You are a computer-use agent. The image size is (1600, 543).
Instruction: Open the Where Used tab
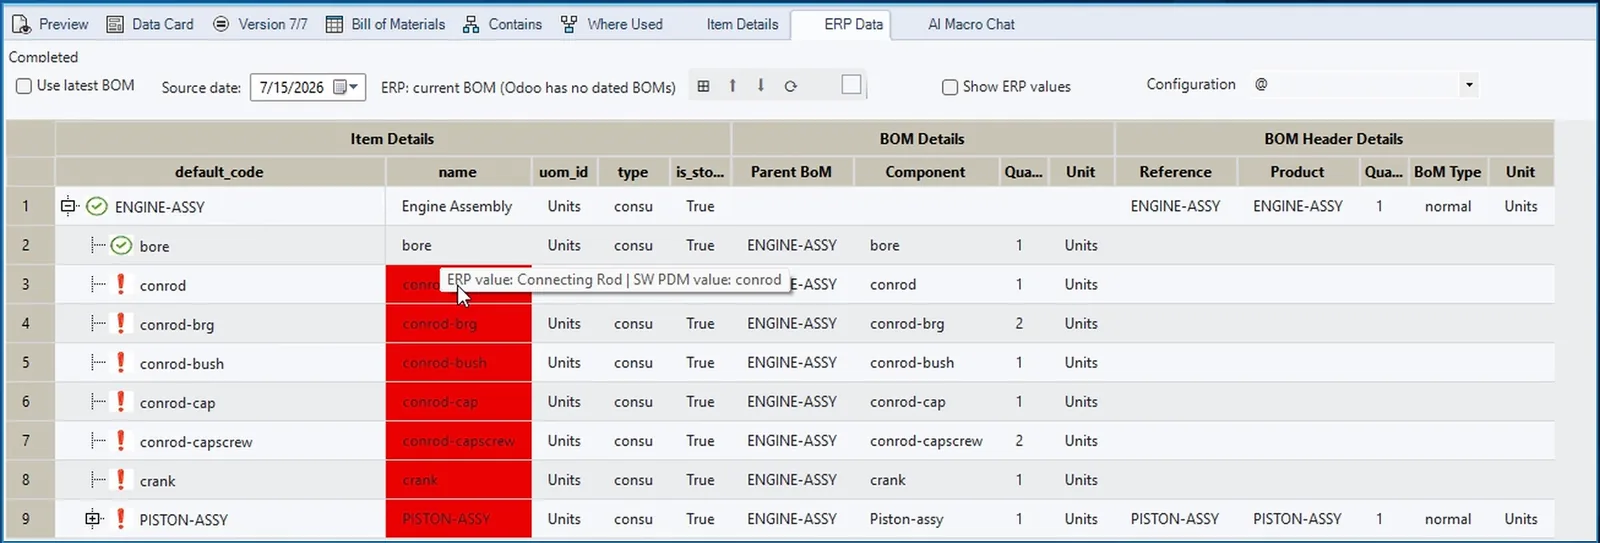[612, 24]
